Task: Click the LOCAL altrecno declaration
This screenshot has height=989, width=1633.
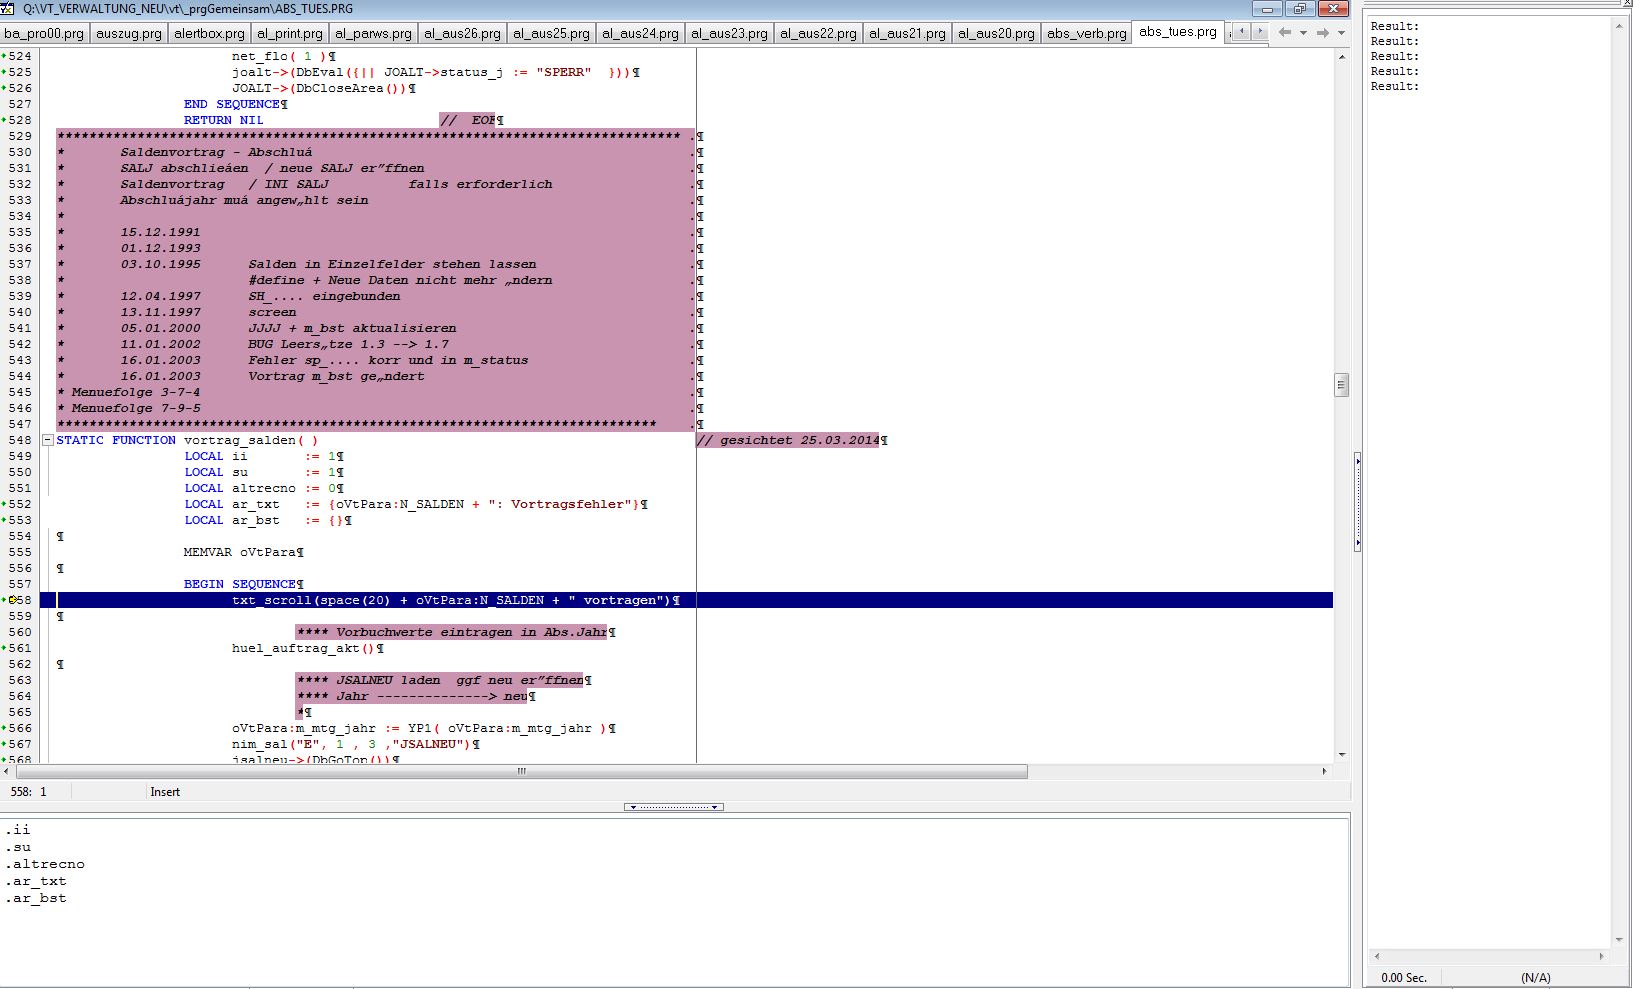Action: coord(262,488)
